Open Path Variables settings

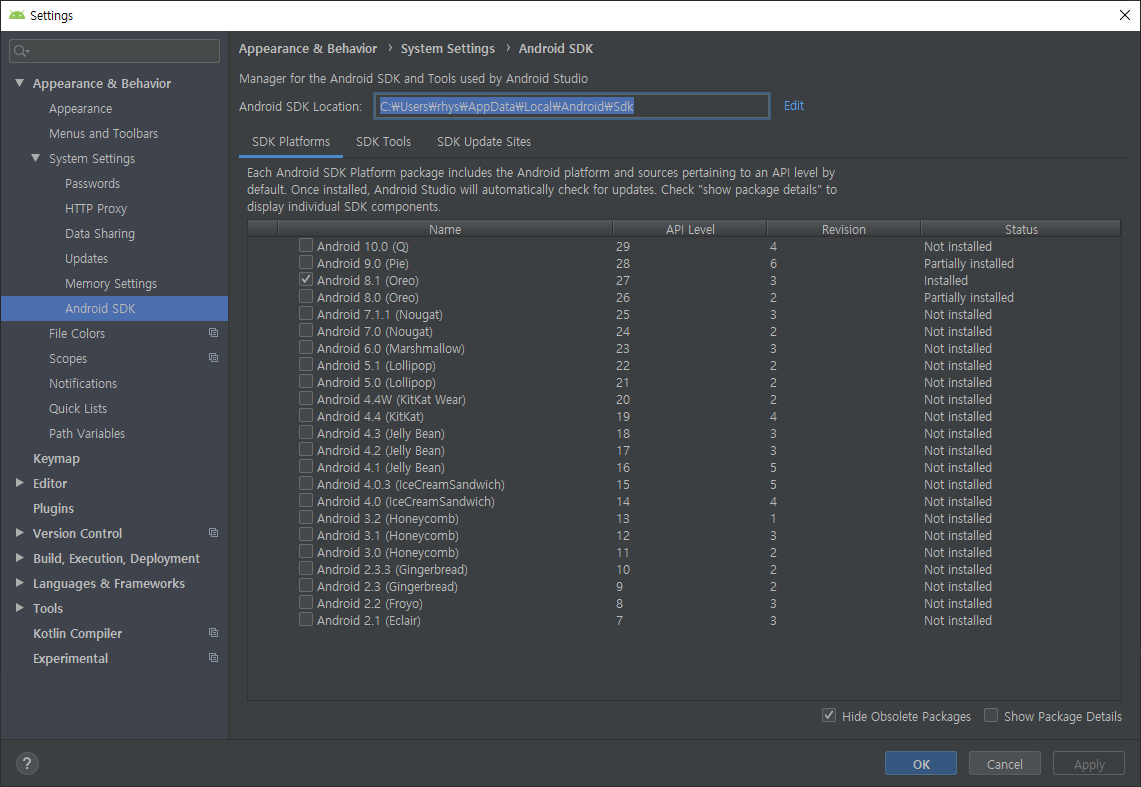(87, 434)
